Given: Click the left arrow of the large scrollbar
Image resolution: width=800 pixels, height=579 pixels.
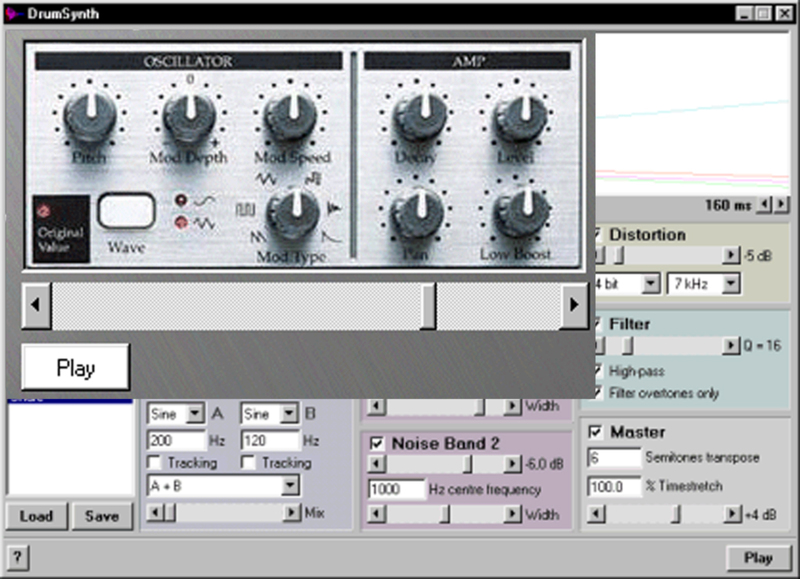Looking at the screenshot, I should pos(36,305).
